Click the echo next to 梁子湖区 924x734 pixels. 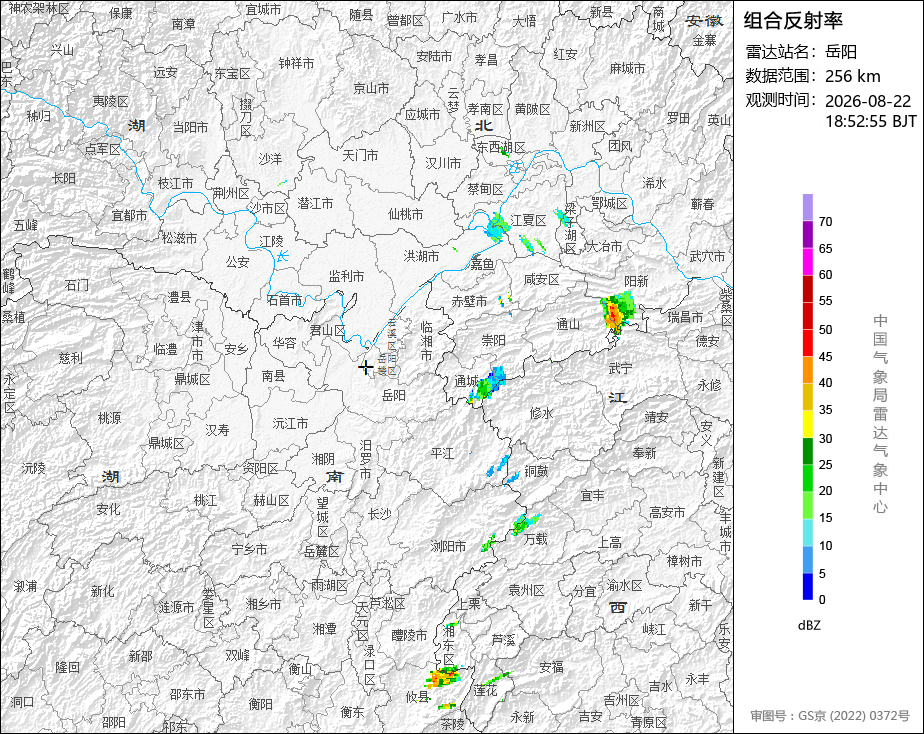click(563, 217)
